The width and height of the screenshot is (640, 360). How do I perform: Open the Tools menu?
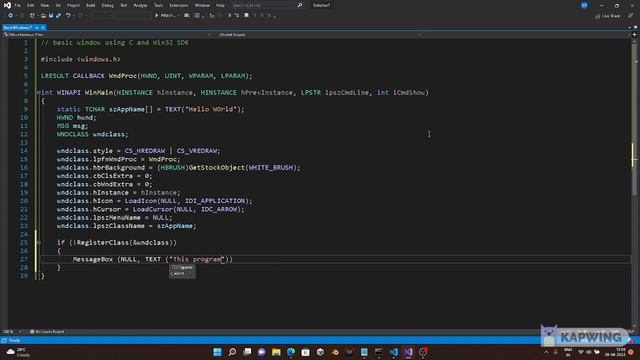(158, 5)
